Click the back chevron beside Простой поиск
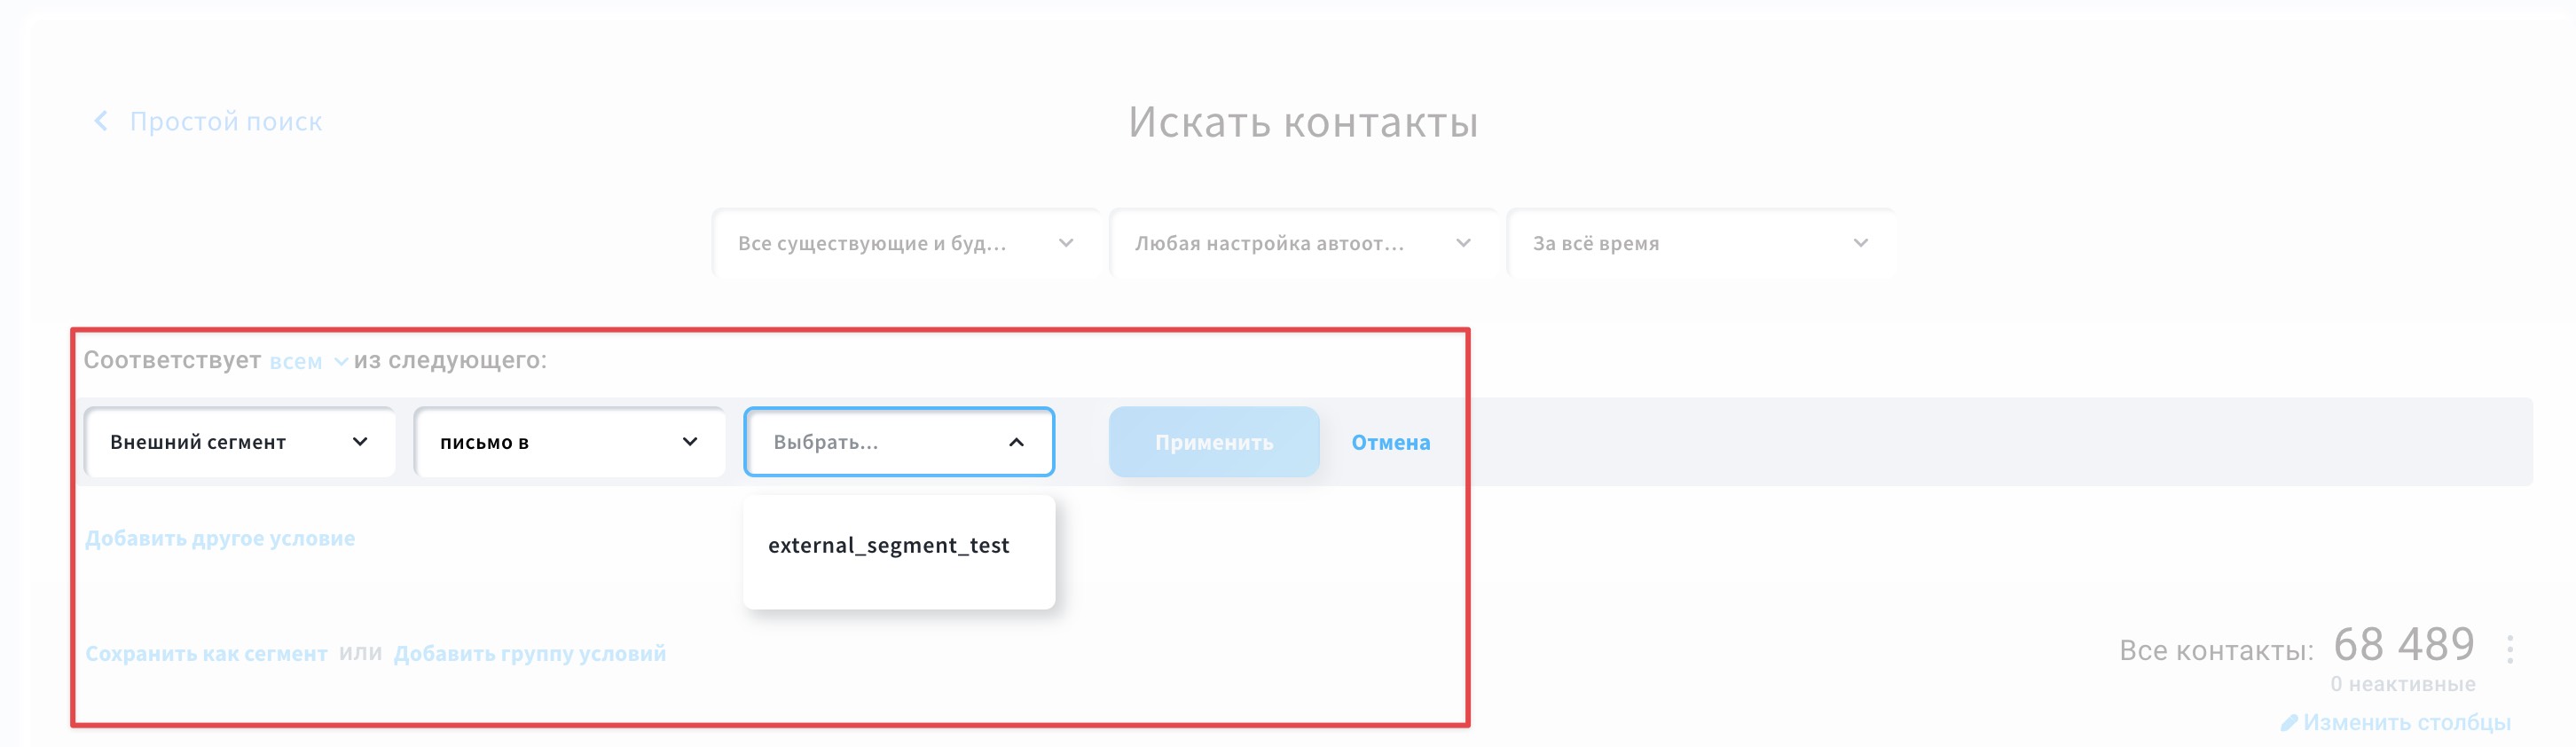 coord(100,121)
